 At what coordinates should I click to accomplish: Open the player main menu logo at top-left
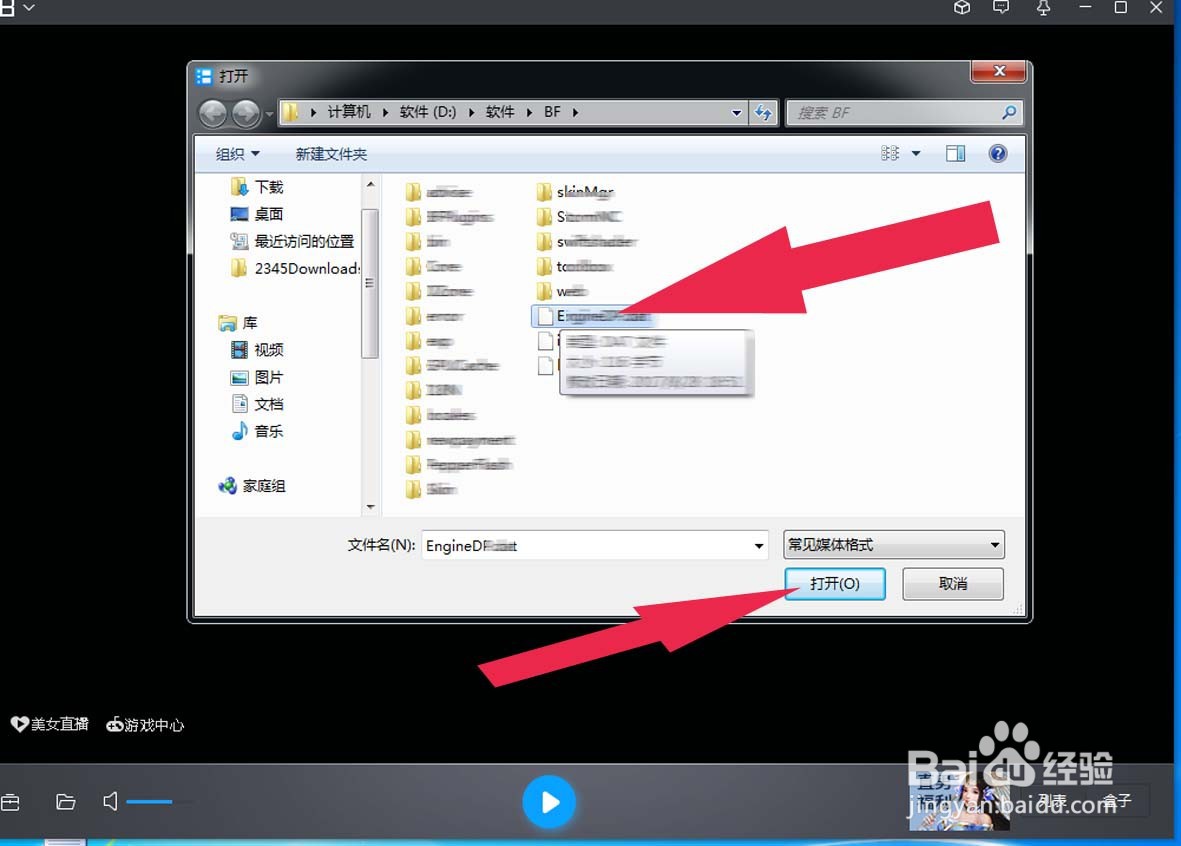(7, 8)
